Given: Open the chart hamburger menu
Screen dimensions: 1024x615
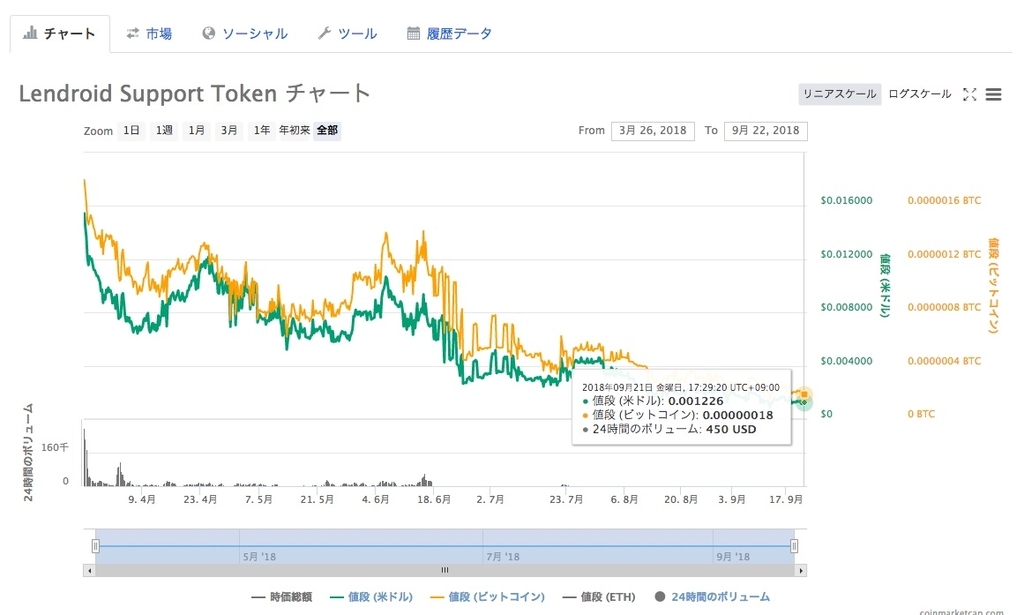Looking at the screenshot, I should pos(993,95).
